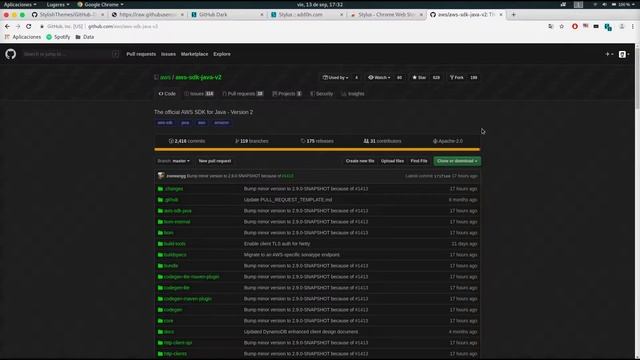
Task: Open the Aplicaciones apps shortcut in bookmarks bar
Action: tap(23, 37)
